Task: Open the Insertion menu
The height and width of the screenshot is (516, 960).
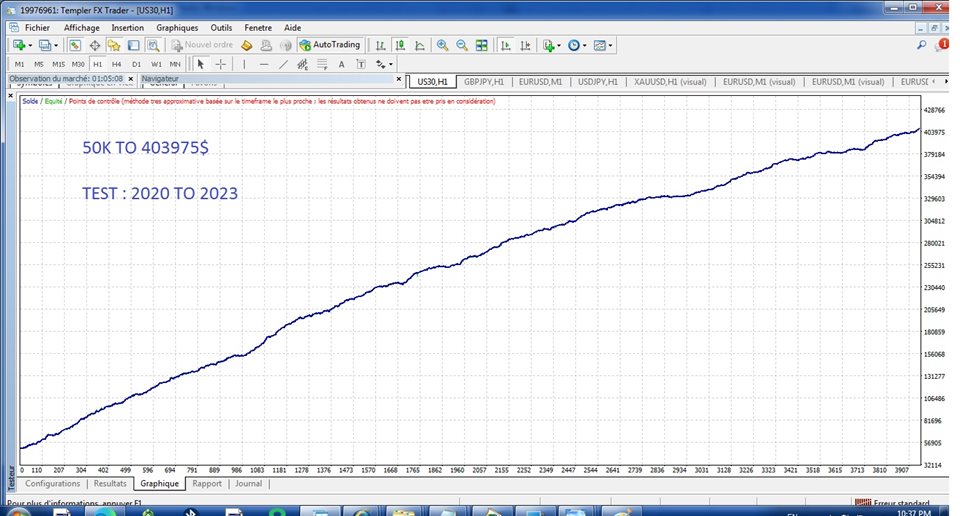Action: [127, 28]
